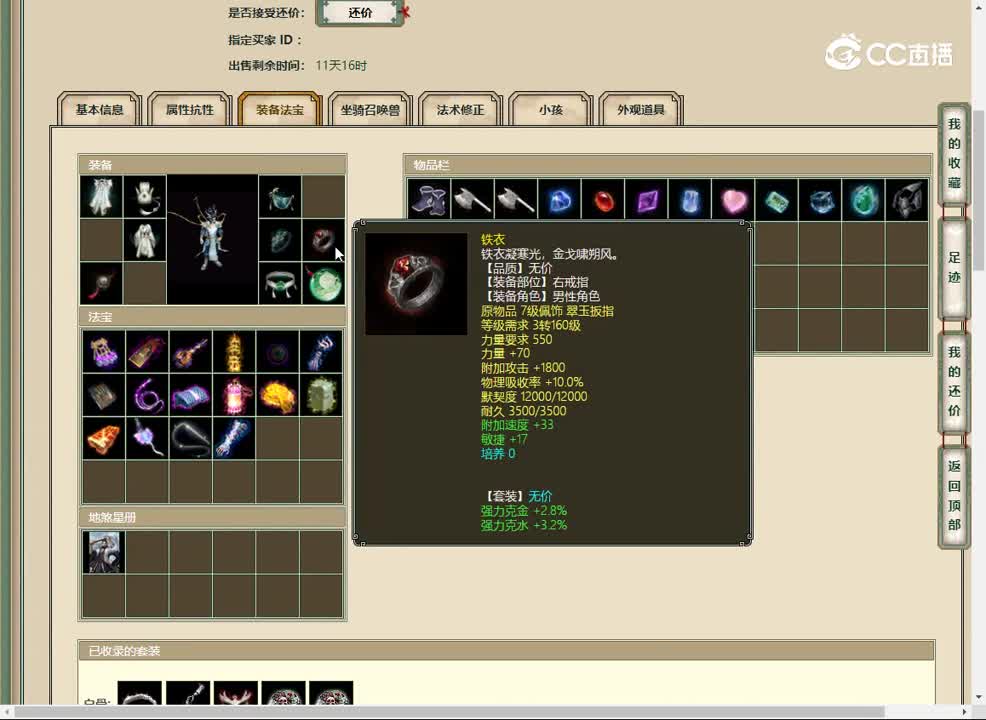986x720 pixels.
Task: Select the axe beside the blue heart gem
Action: (x=516, y=200)
